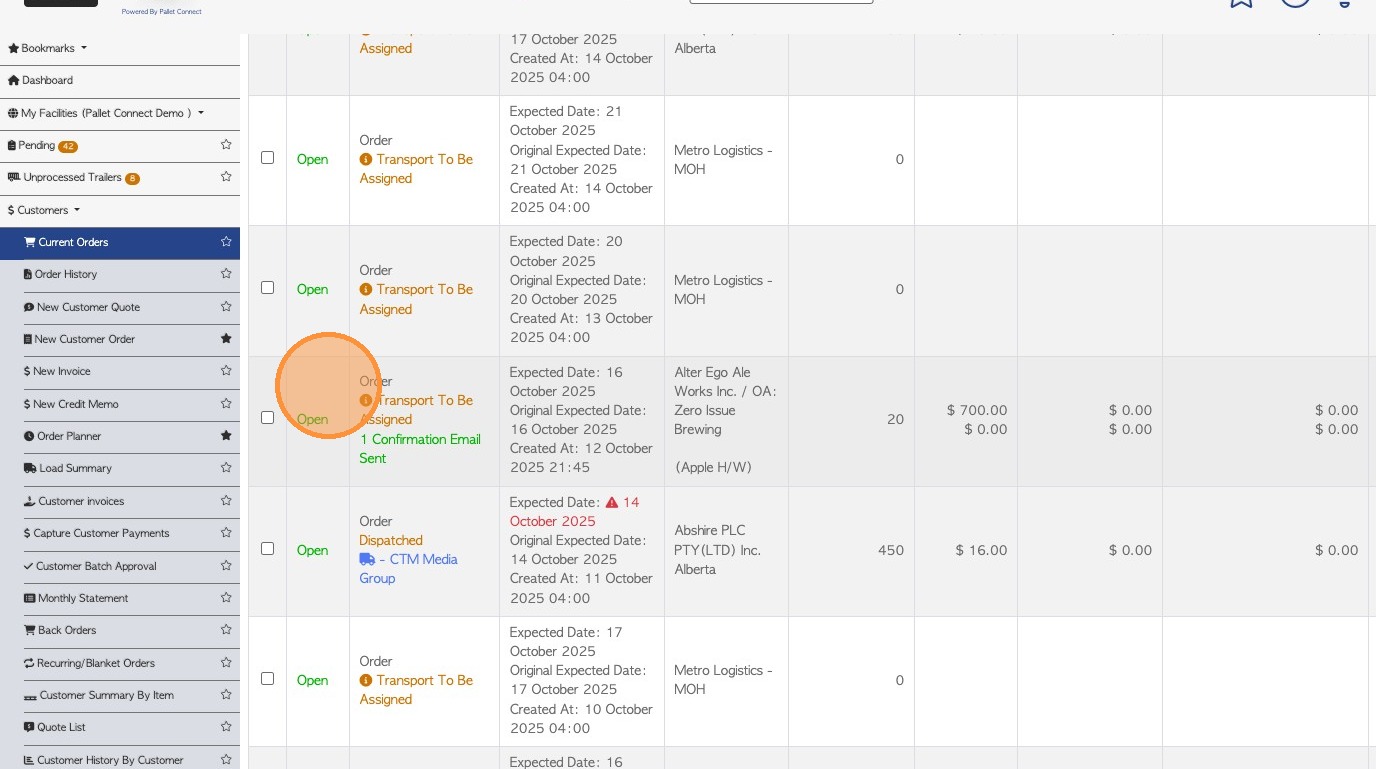Screen dimensions: 1376x769
Task: Click the truck icon beside CTM Media Group
Action: tap(367, 559)
